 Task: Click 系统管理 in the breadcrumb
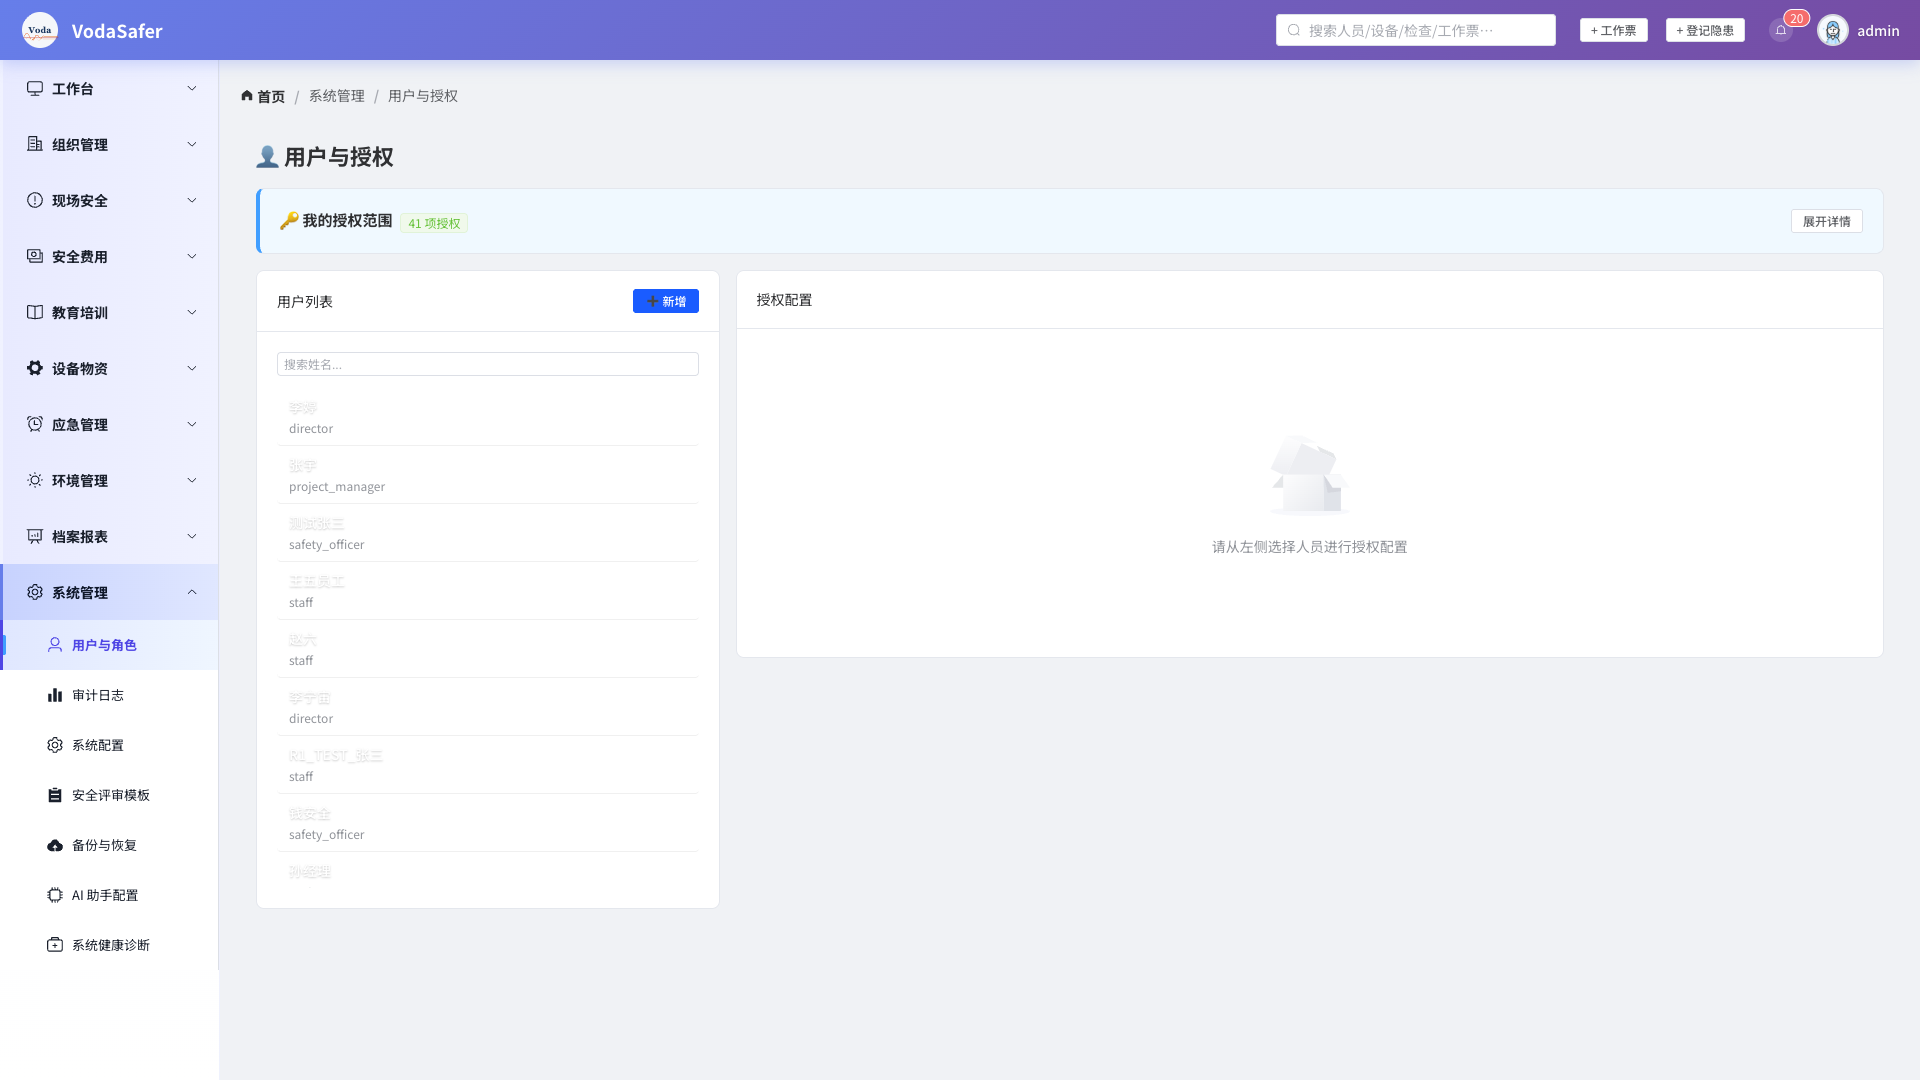point(336,96)
